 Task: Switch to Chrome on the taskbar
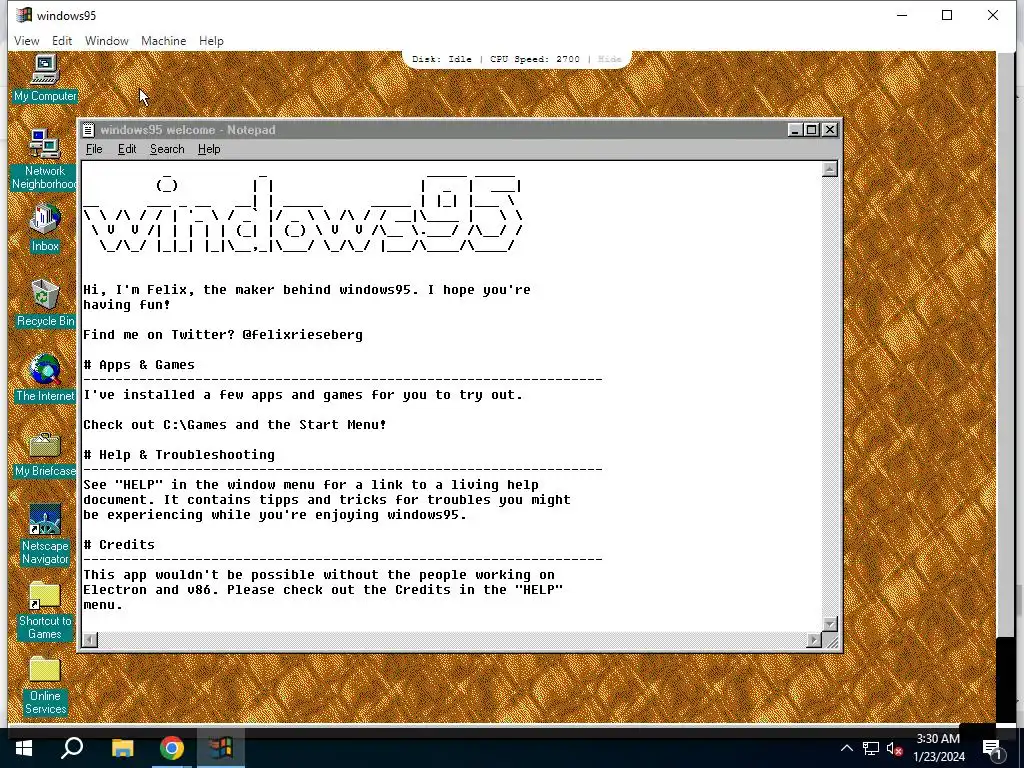click(172, 748)
